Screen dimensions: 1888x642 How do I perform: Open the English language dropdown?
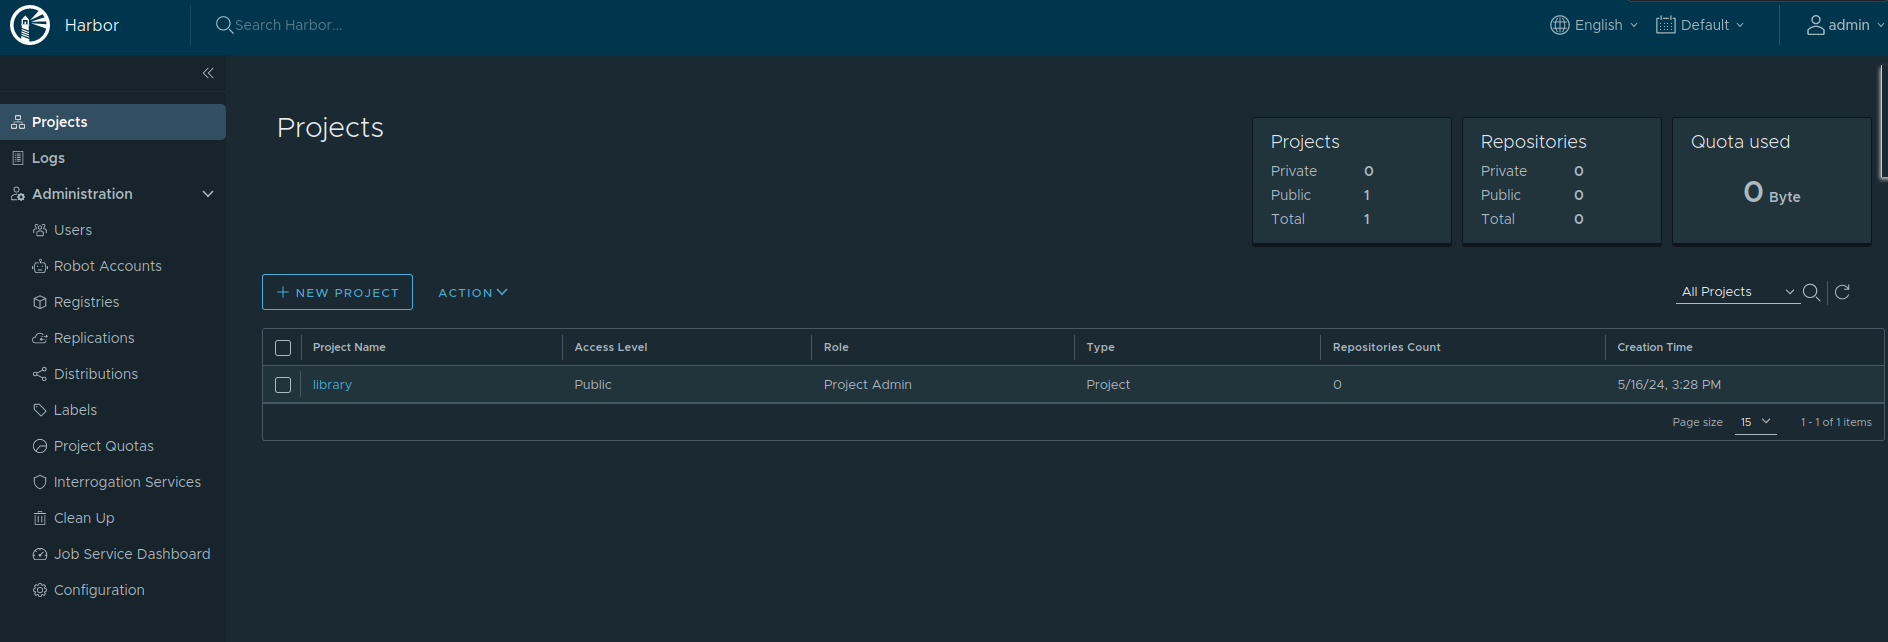coord(1594,25)
